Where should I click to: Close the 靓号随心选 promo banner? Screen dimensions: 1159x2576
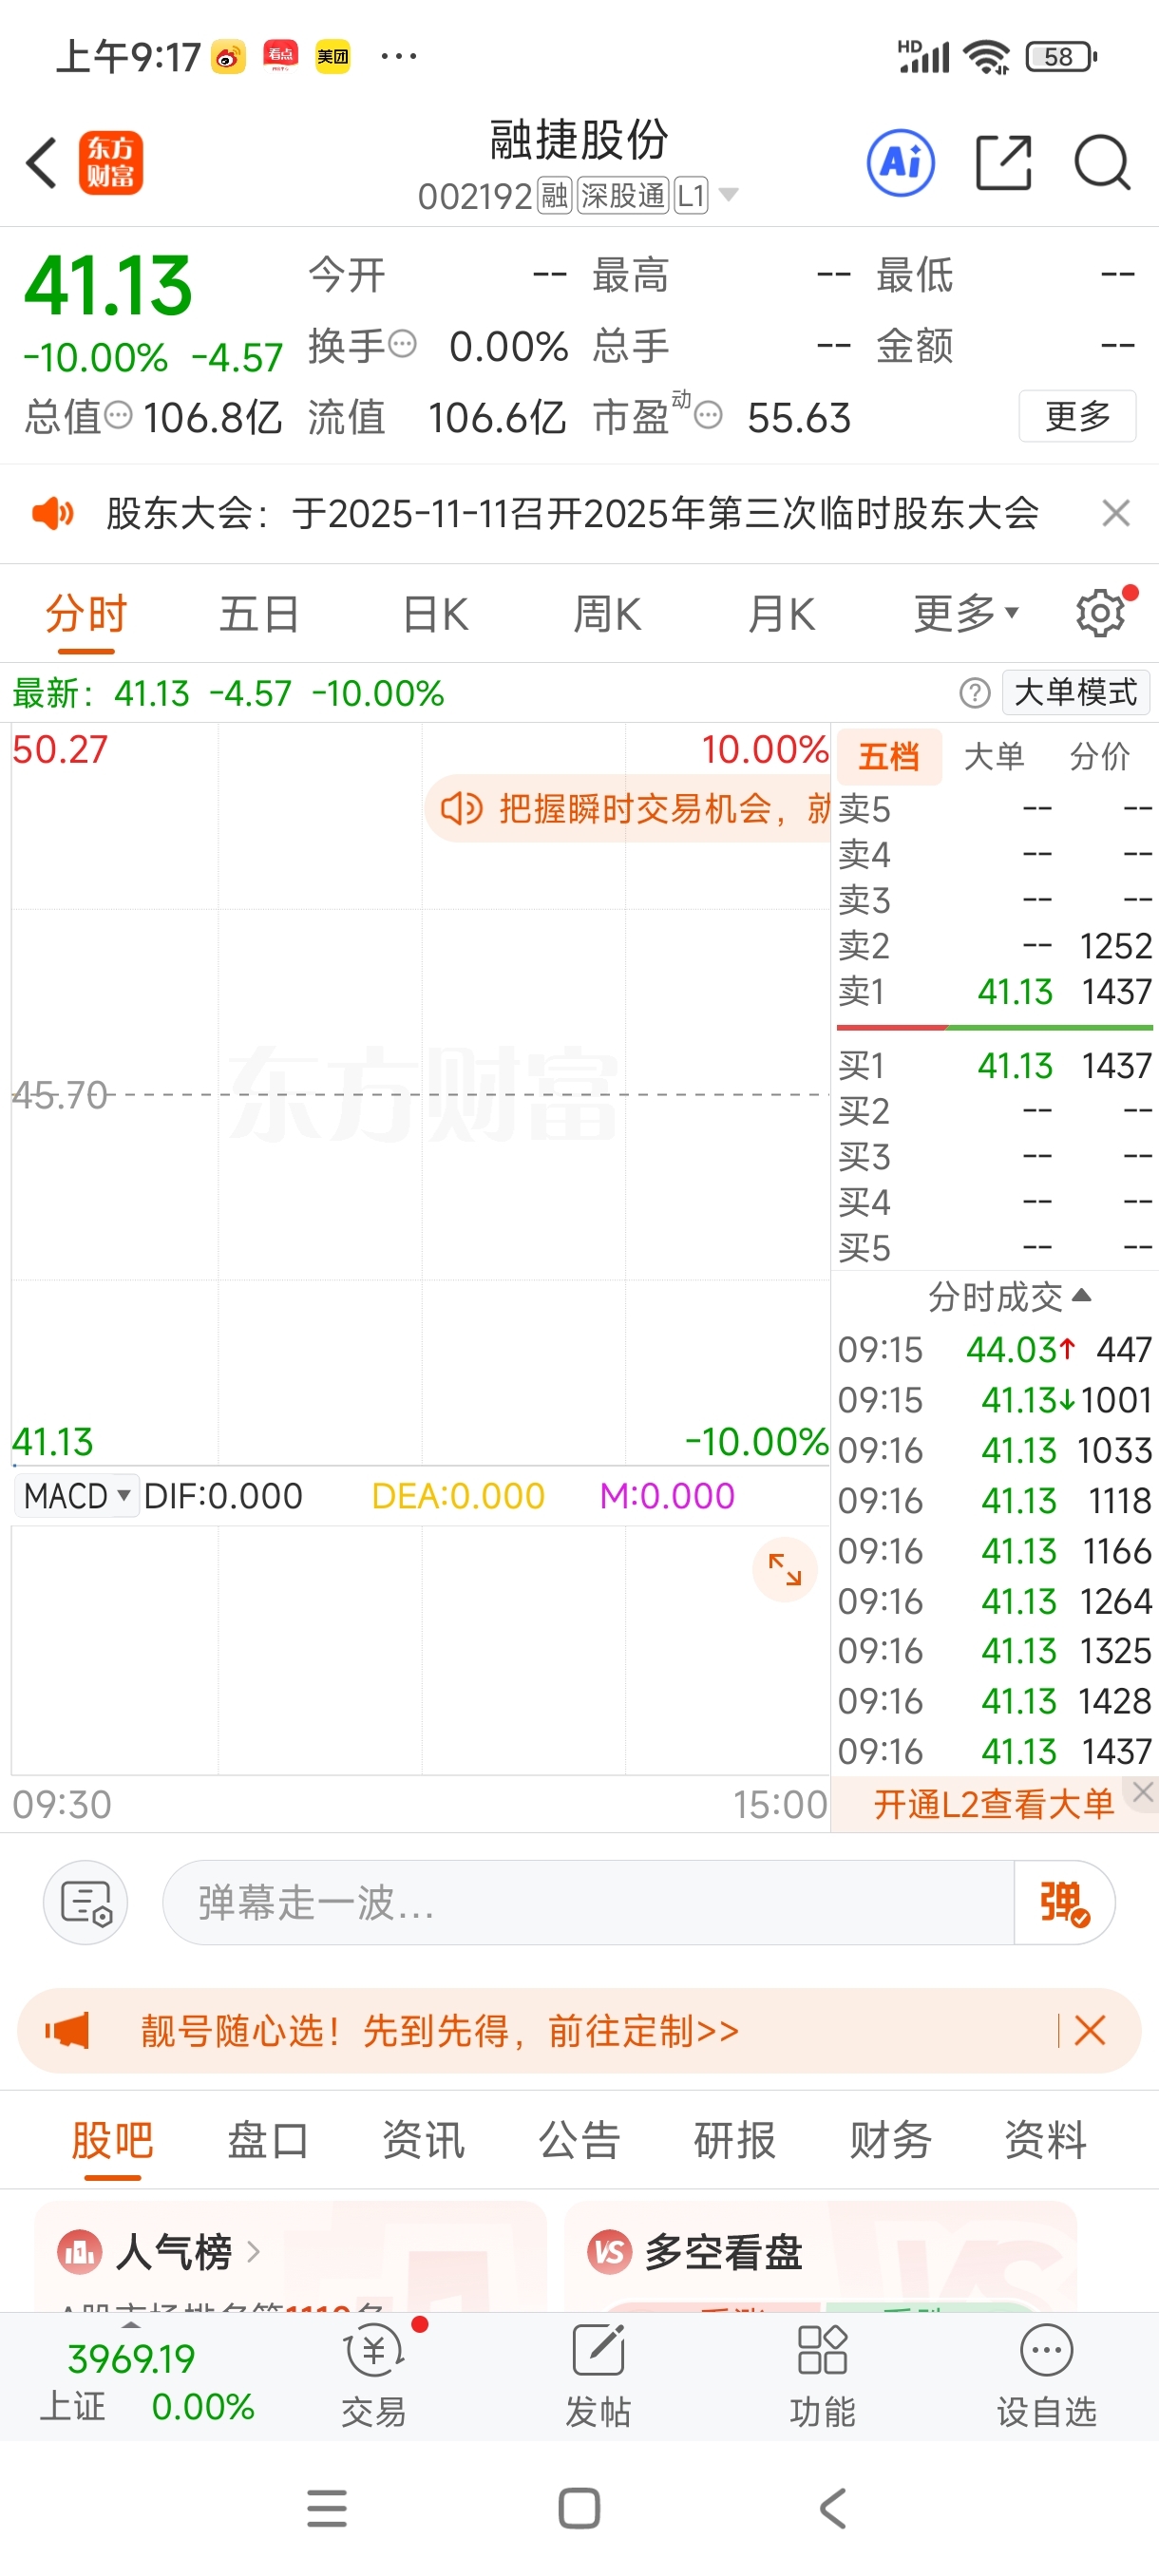(1090, 2030)
